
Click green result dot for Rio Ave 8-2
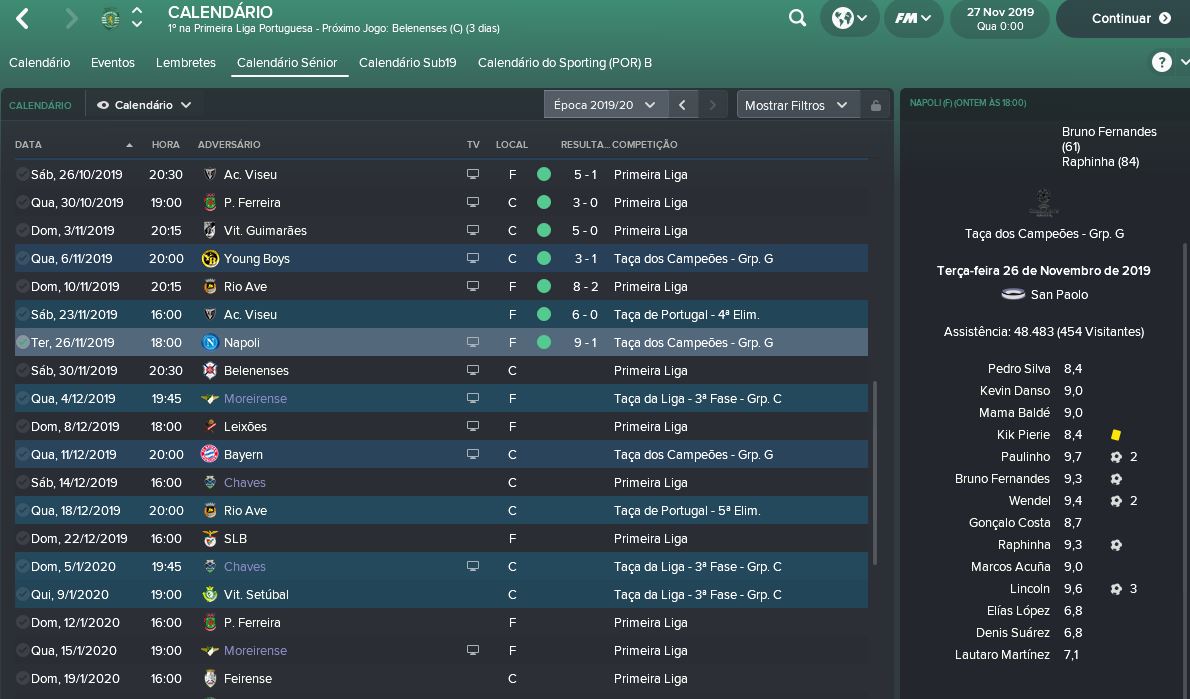(543, 286)
